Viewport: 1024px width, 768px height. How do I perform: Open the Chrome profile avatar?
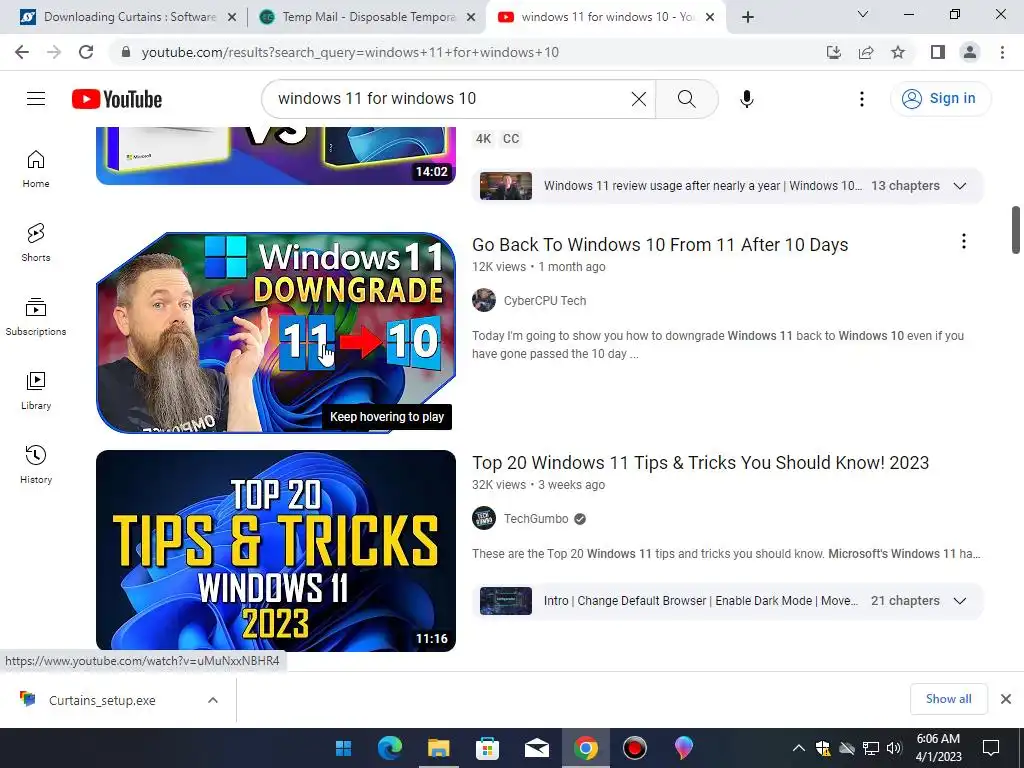(970, 52)
